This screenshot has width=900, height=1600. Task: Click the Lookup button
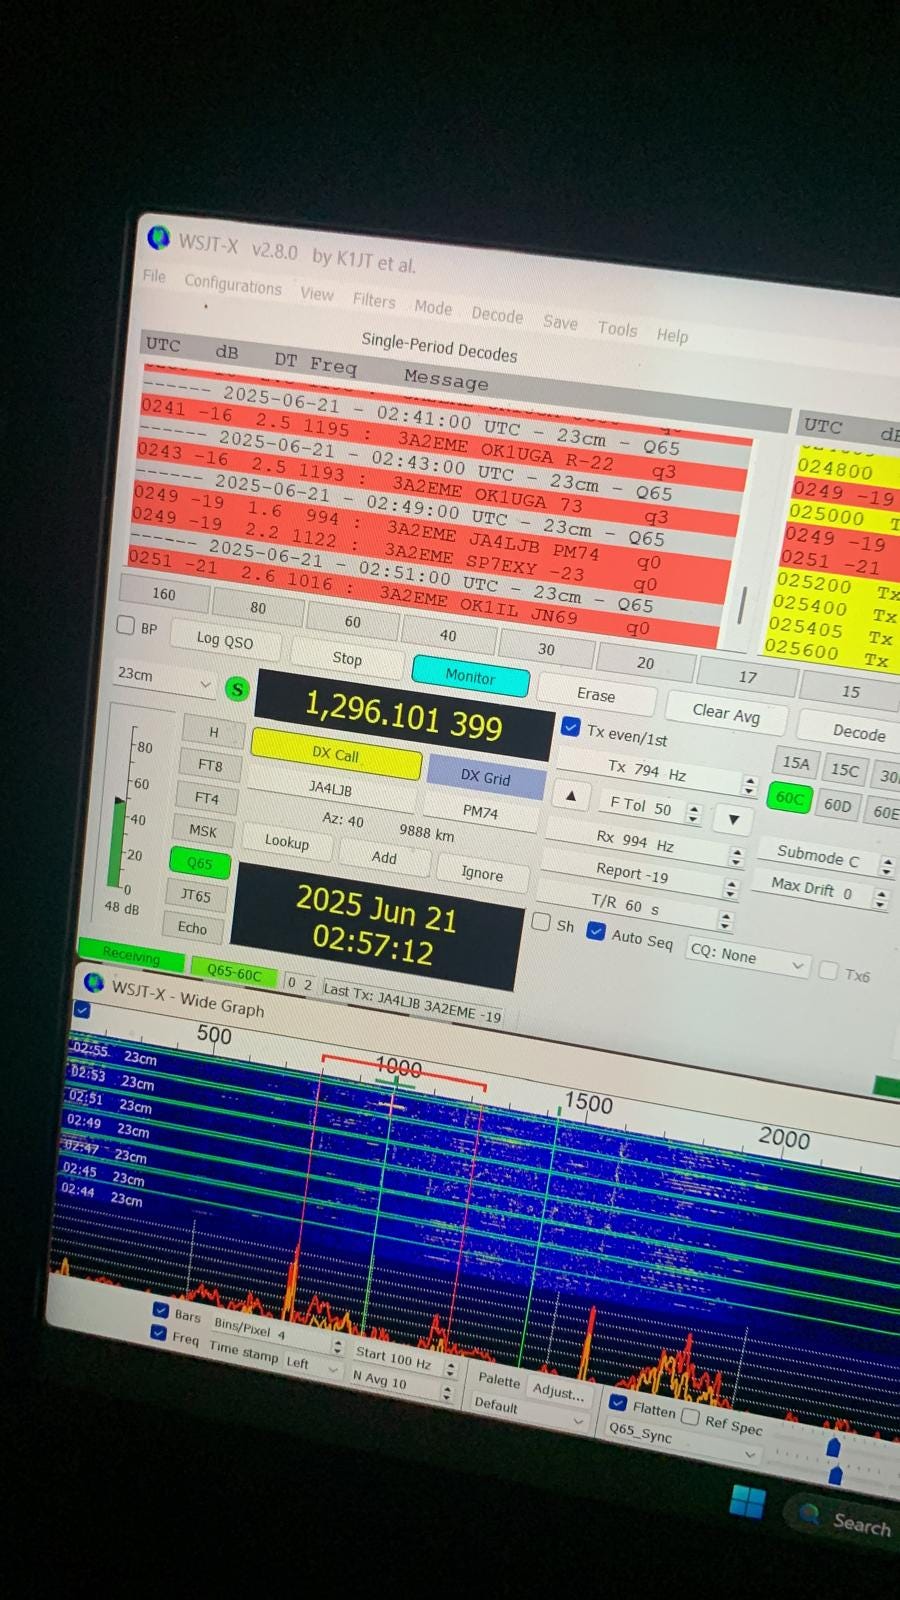coord(286,842)
